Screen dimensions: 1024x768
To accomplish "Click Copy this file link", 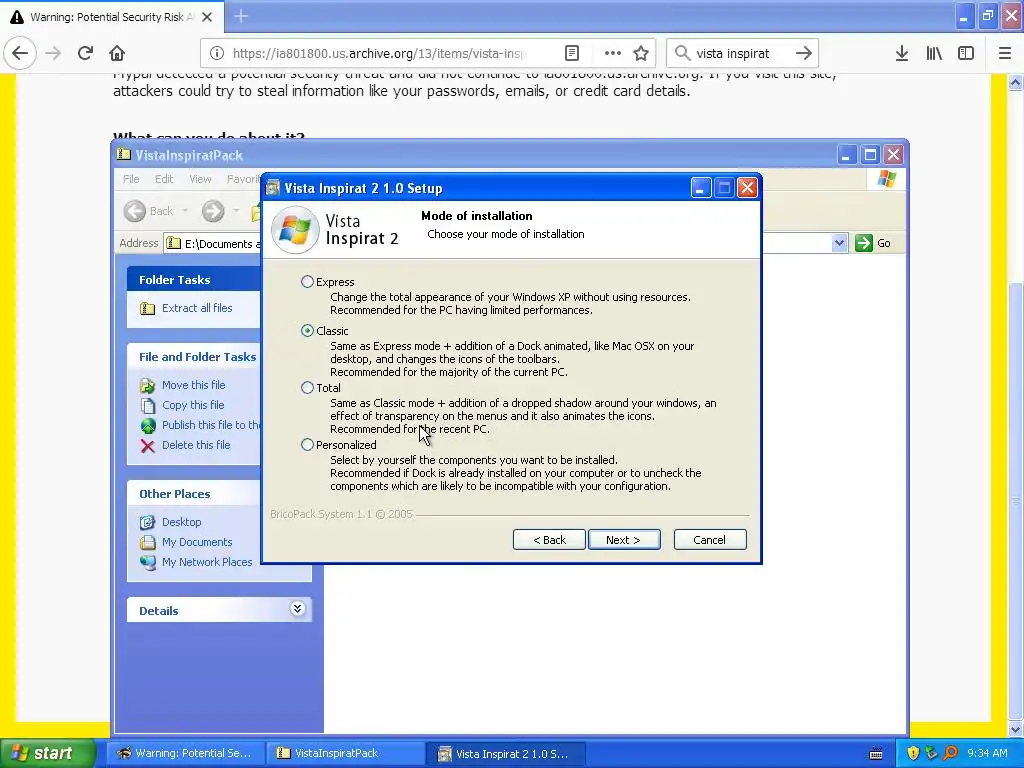I will [x=193, y=405].
